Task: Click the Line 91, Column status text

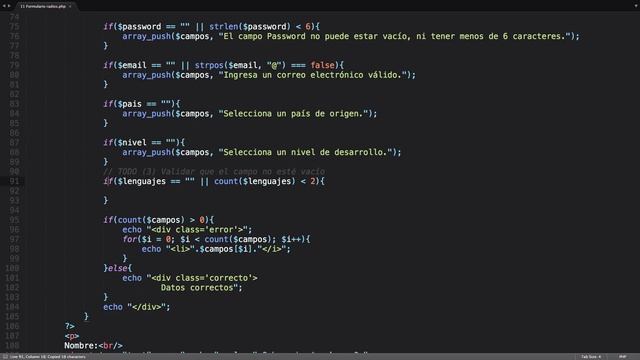Action: (47, 357)
